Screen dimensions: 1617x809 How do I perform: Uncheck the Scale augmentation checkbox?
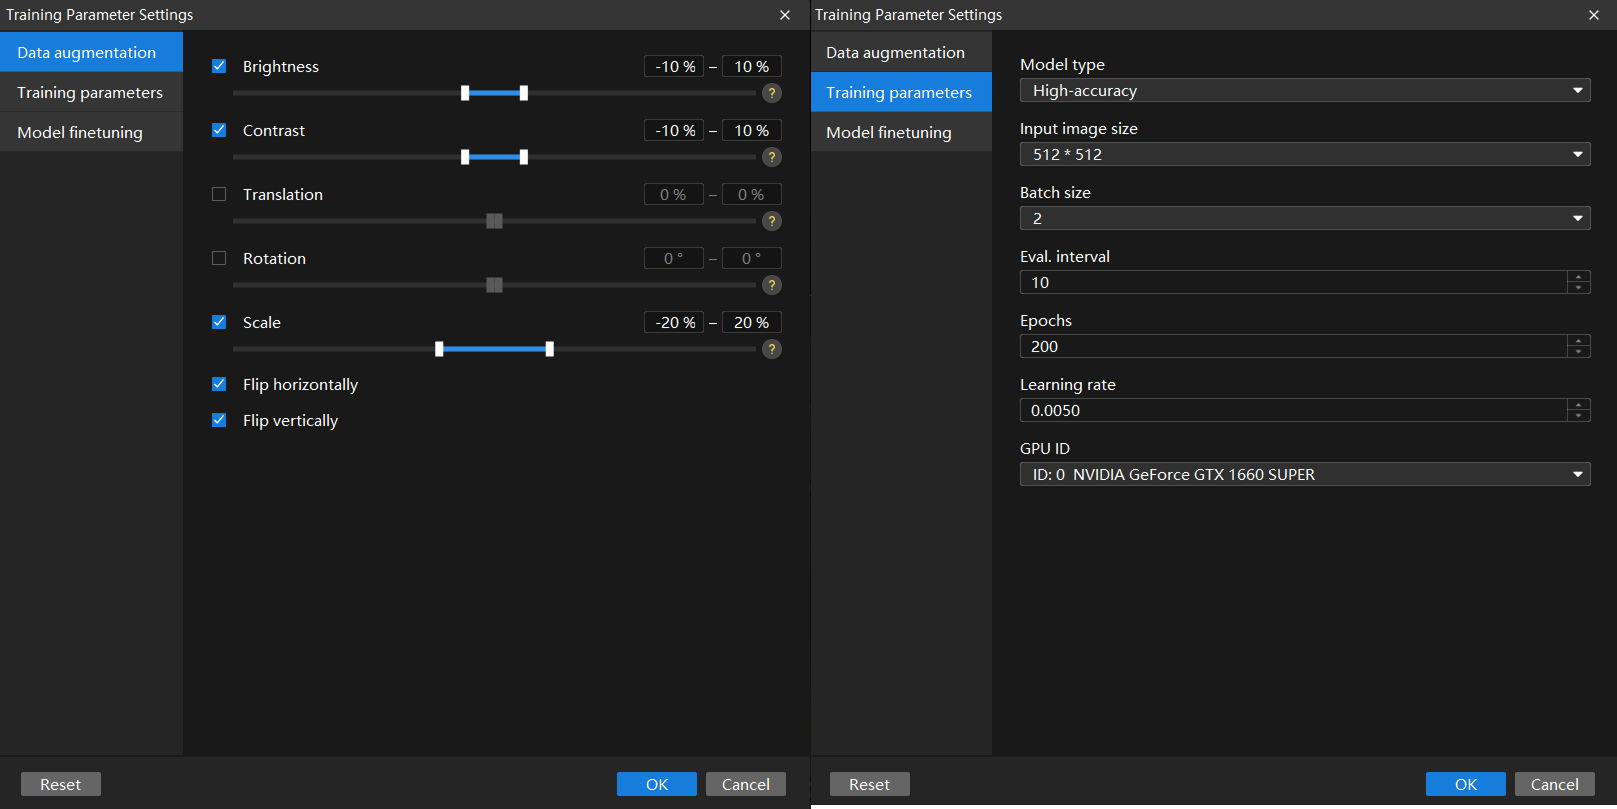click(x=219, y=322)
